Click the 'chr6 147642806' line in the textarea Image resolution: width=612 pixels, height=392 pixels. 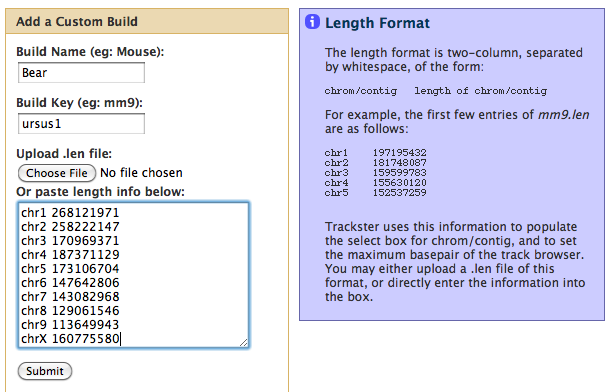(x=70, y=283)
